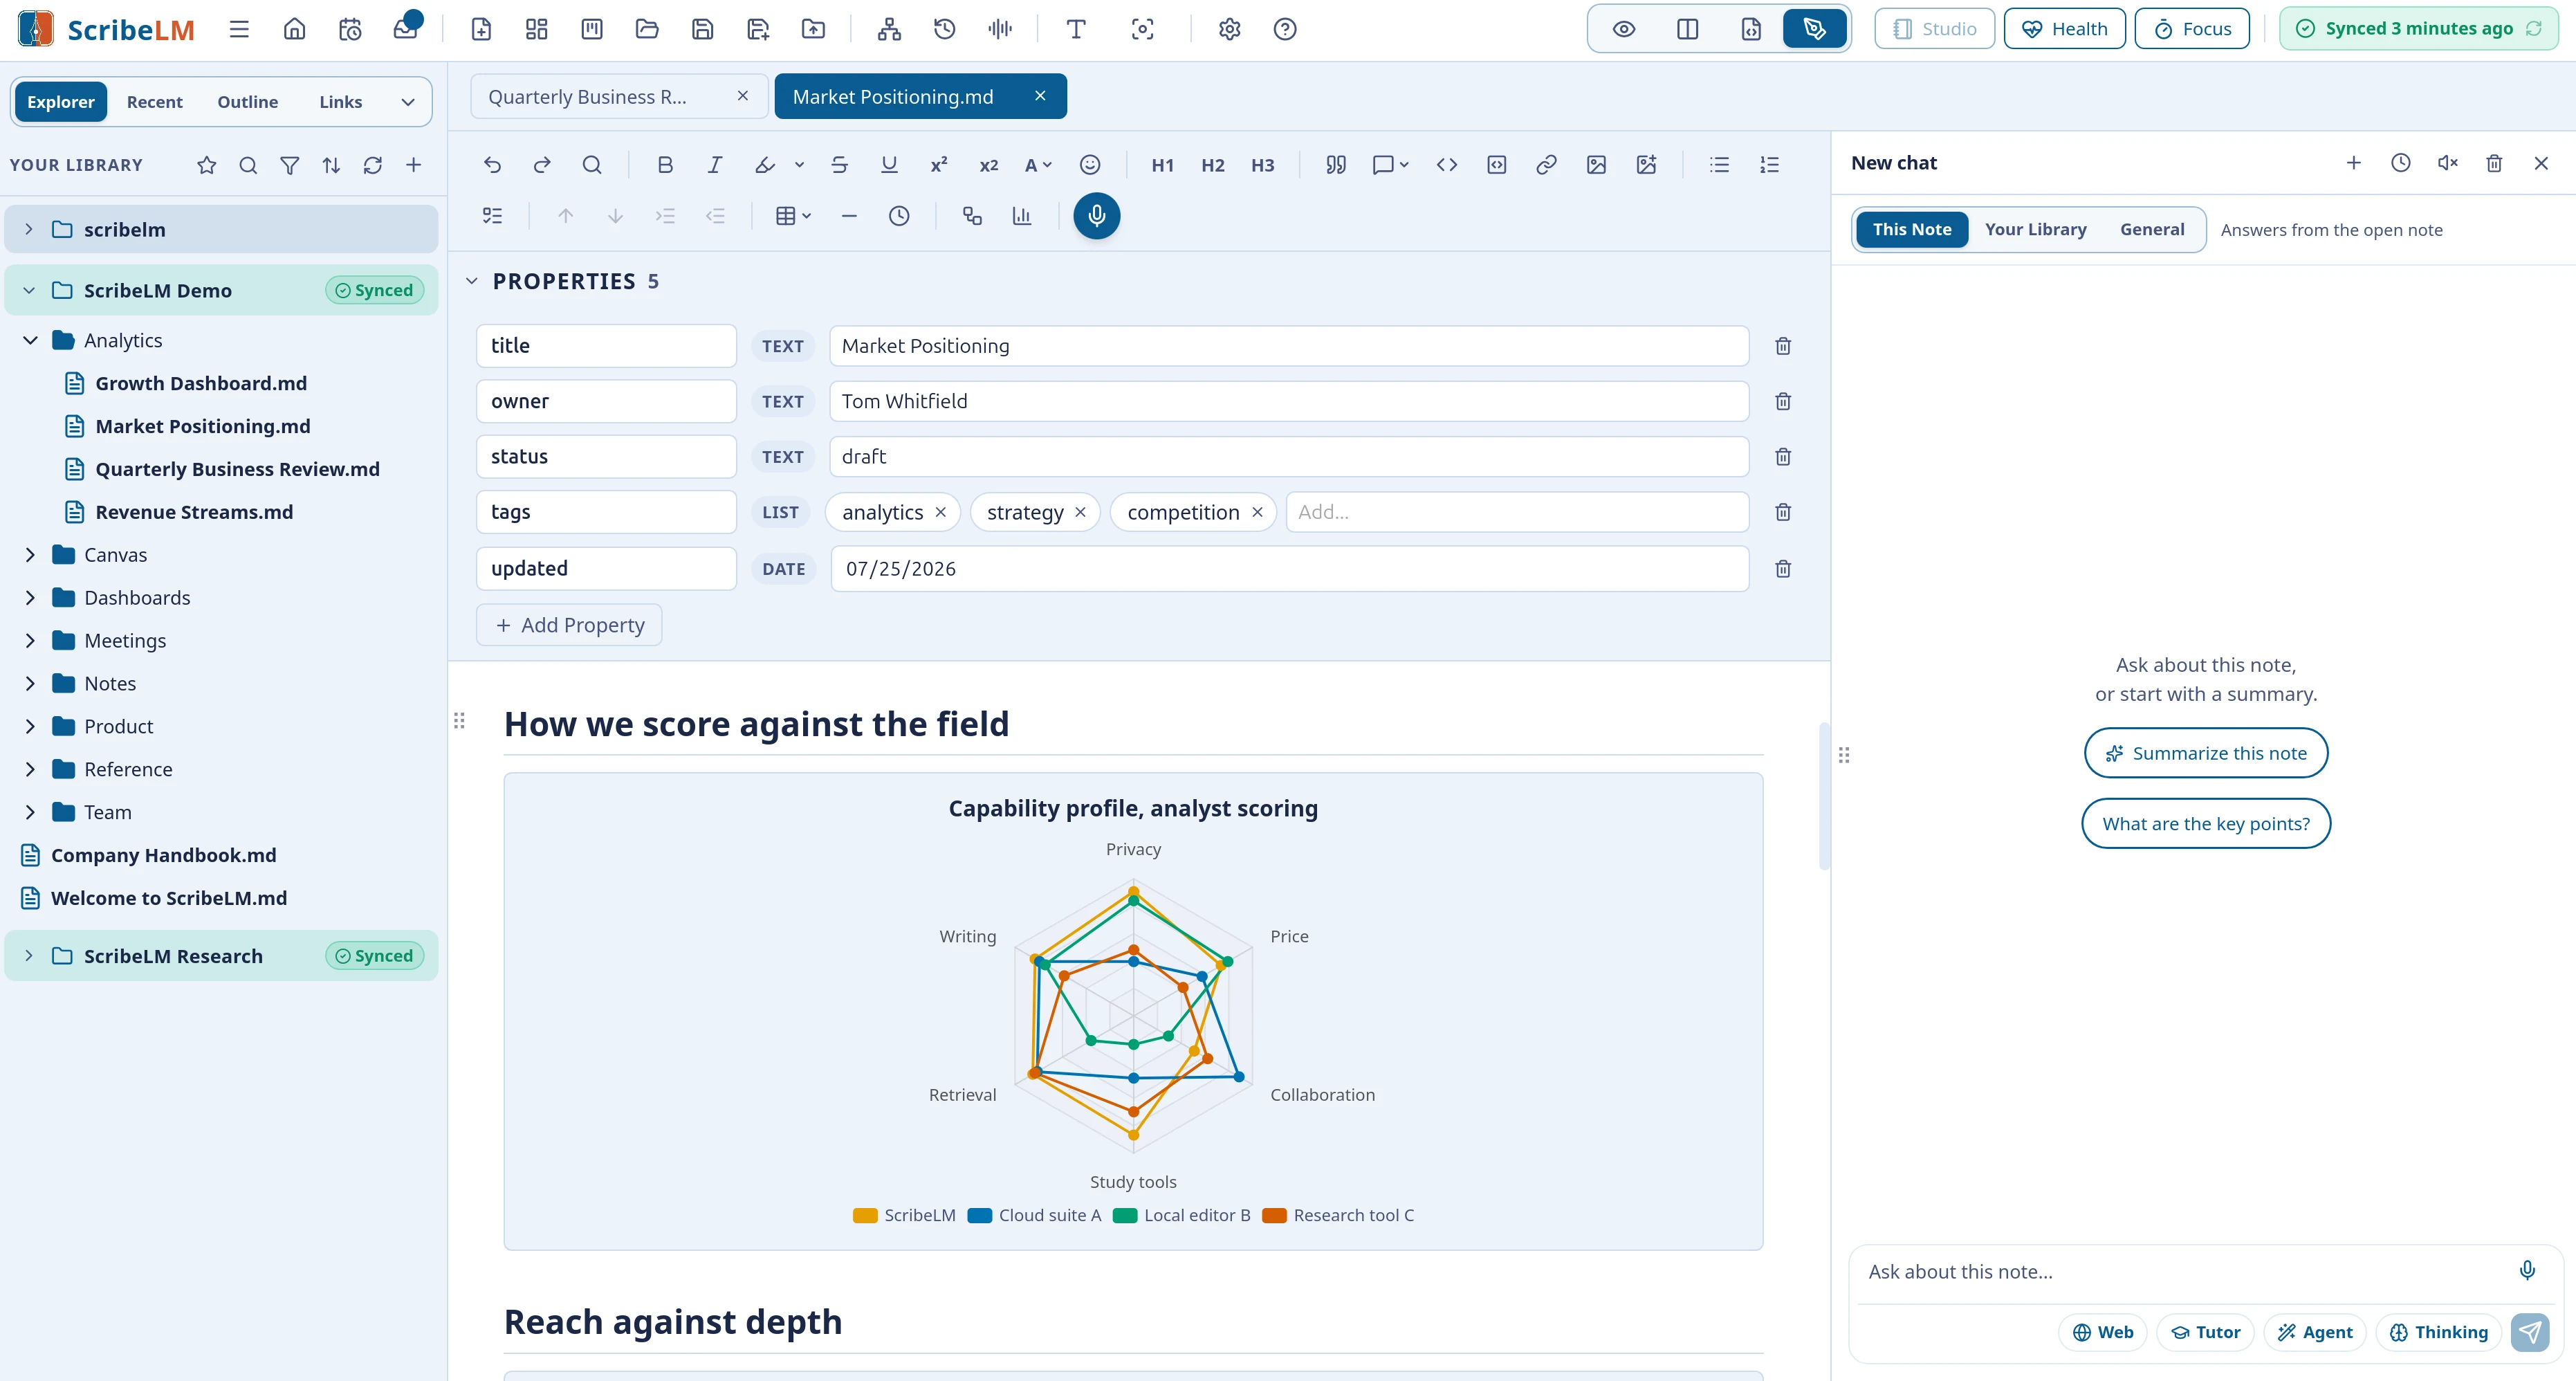Viewport: 2576px width, 1381px height.
Task: Collapse the PROPERTIES section
Action: tap(472, 281)
